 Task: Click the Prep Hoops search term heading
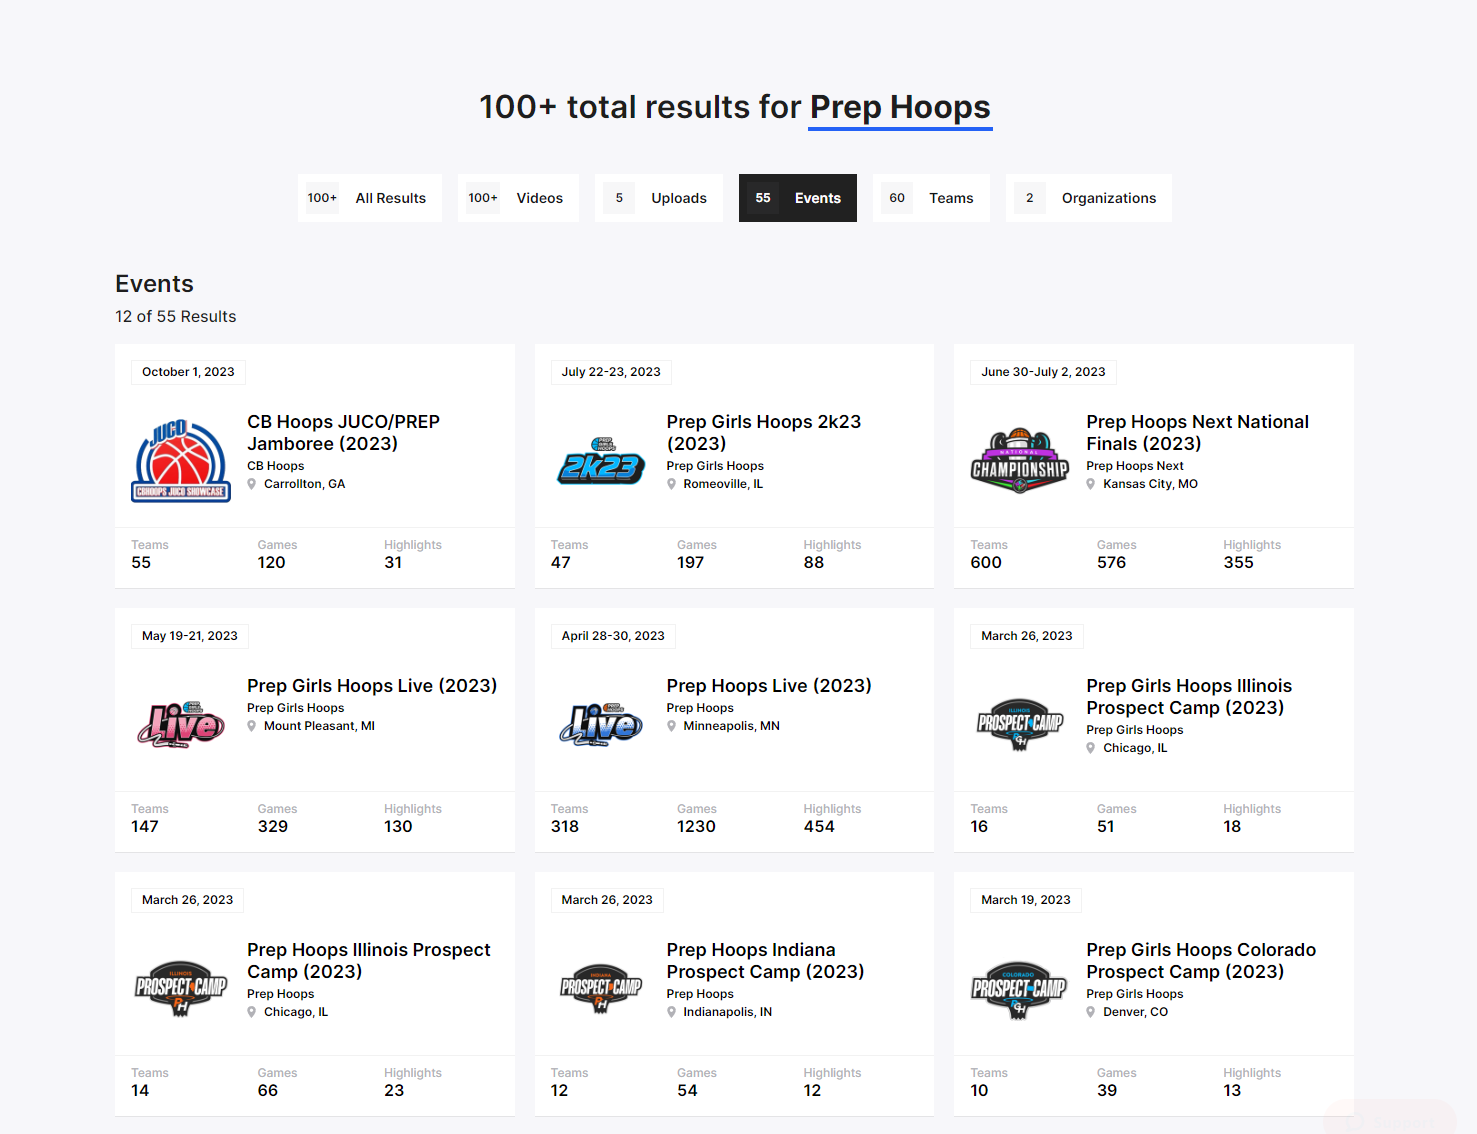pyautogui.click(x=900, y=107)
